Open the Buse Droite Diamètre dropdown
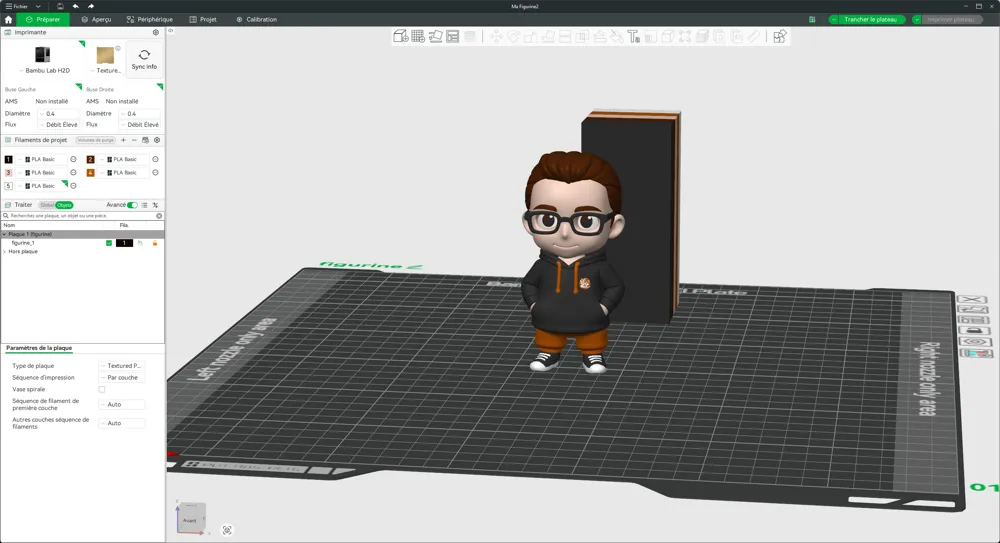This screenshot has height=543, width=1000. click(x=140, y=114)
